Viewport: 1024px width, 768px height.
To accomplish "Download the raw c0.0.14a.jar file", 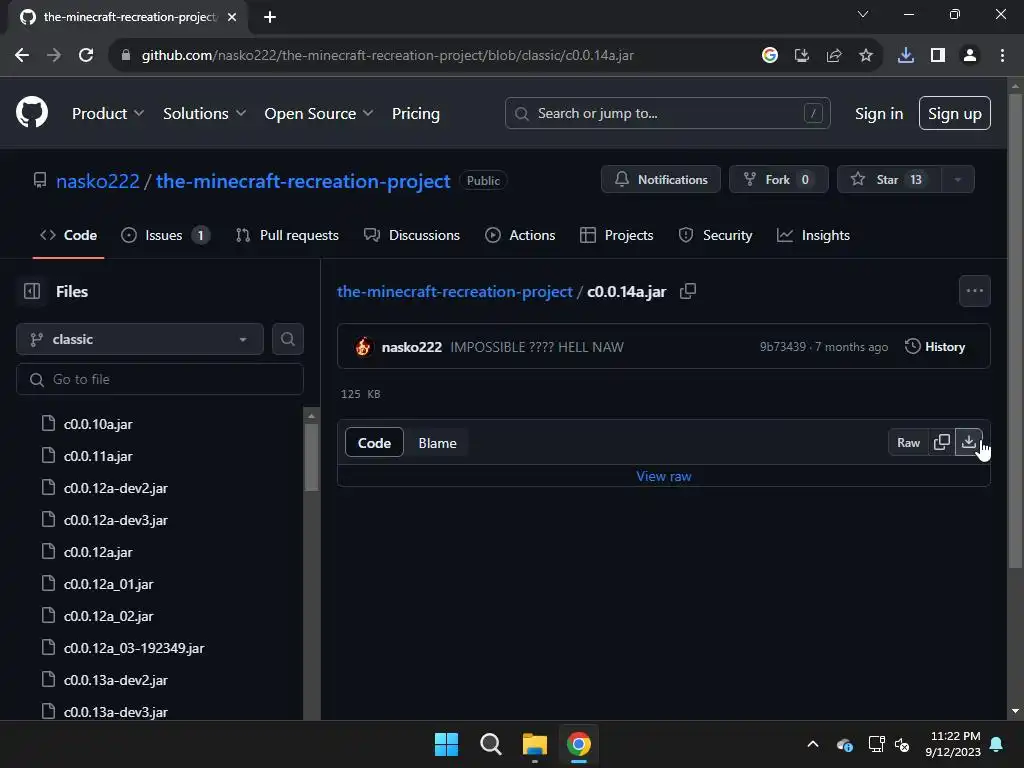I will pyautogui.click(x=968, y=443).
